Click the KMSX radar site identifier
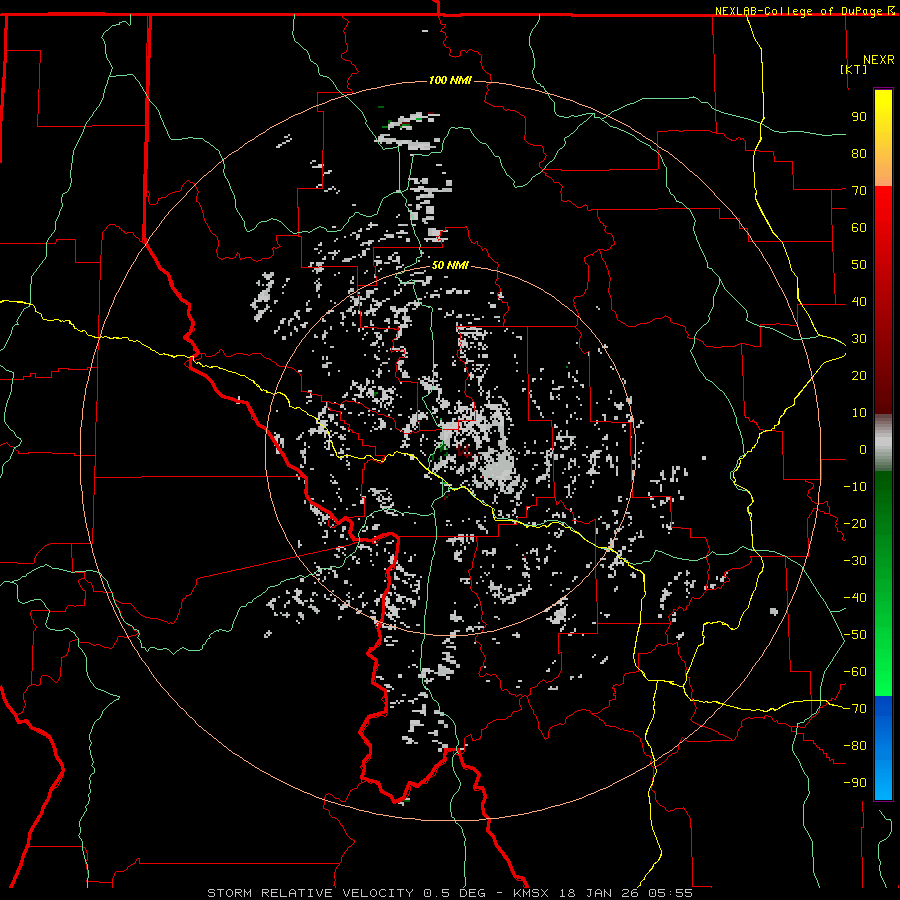 (530, 893)
